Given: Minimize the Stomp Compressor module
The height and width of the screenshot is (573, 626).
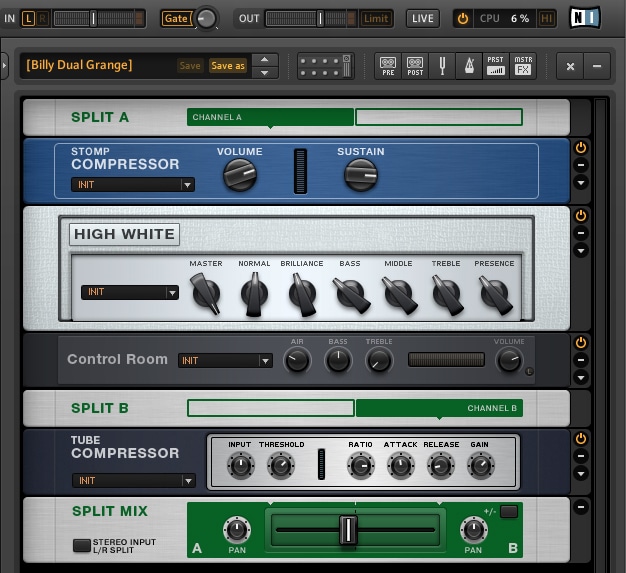Looking at the screenshot, I should [581, 165].
